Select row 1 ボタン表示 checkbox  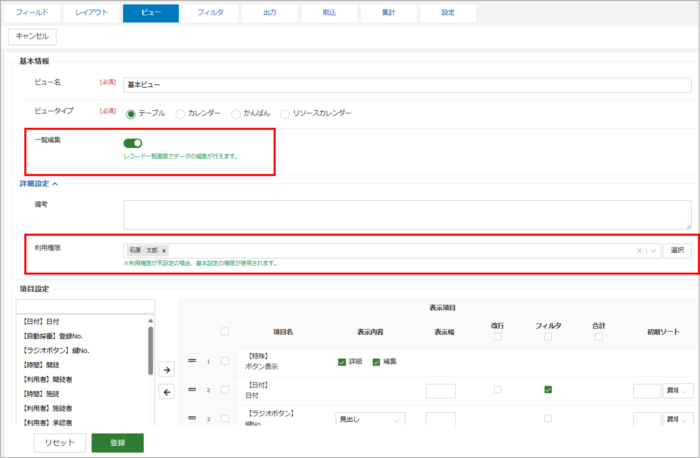[225, 361]
